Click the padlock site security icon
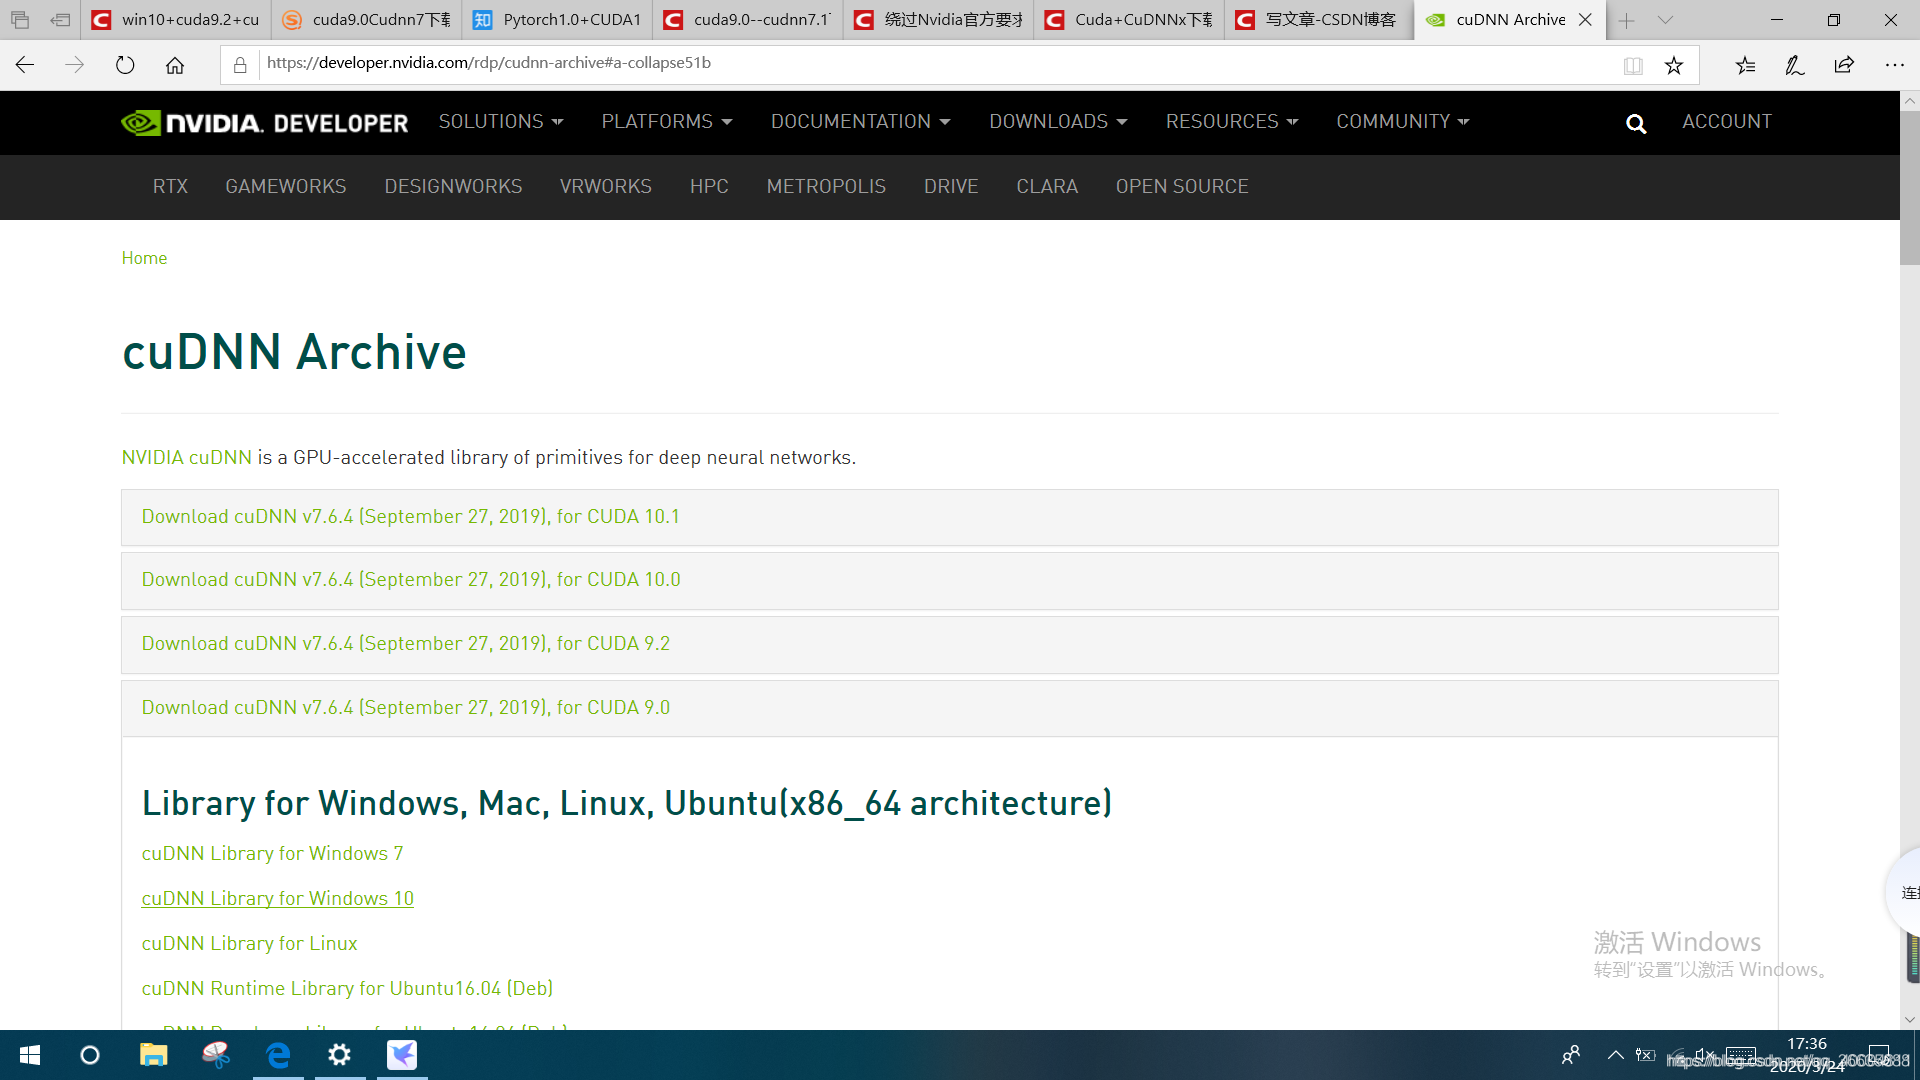 pyautogui.click(x=240, y=65)
